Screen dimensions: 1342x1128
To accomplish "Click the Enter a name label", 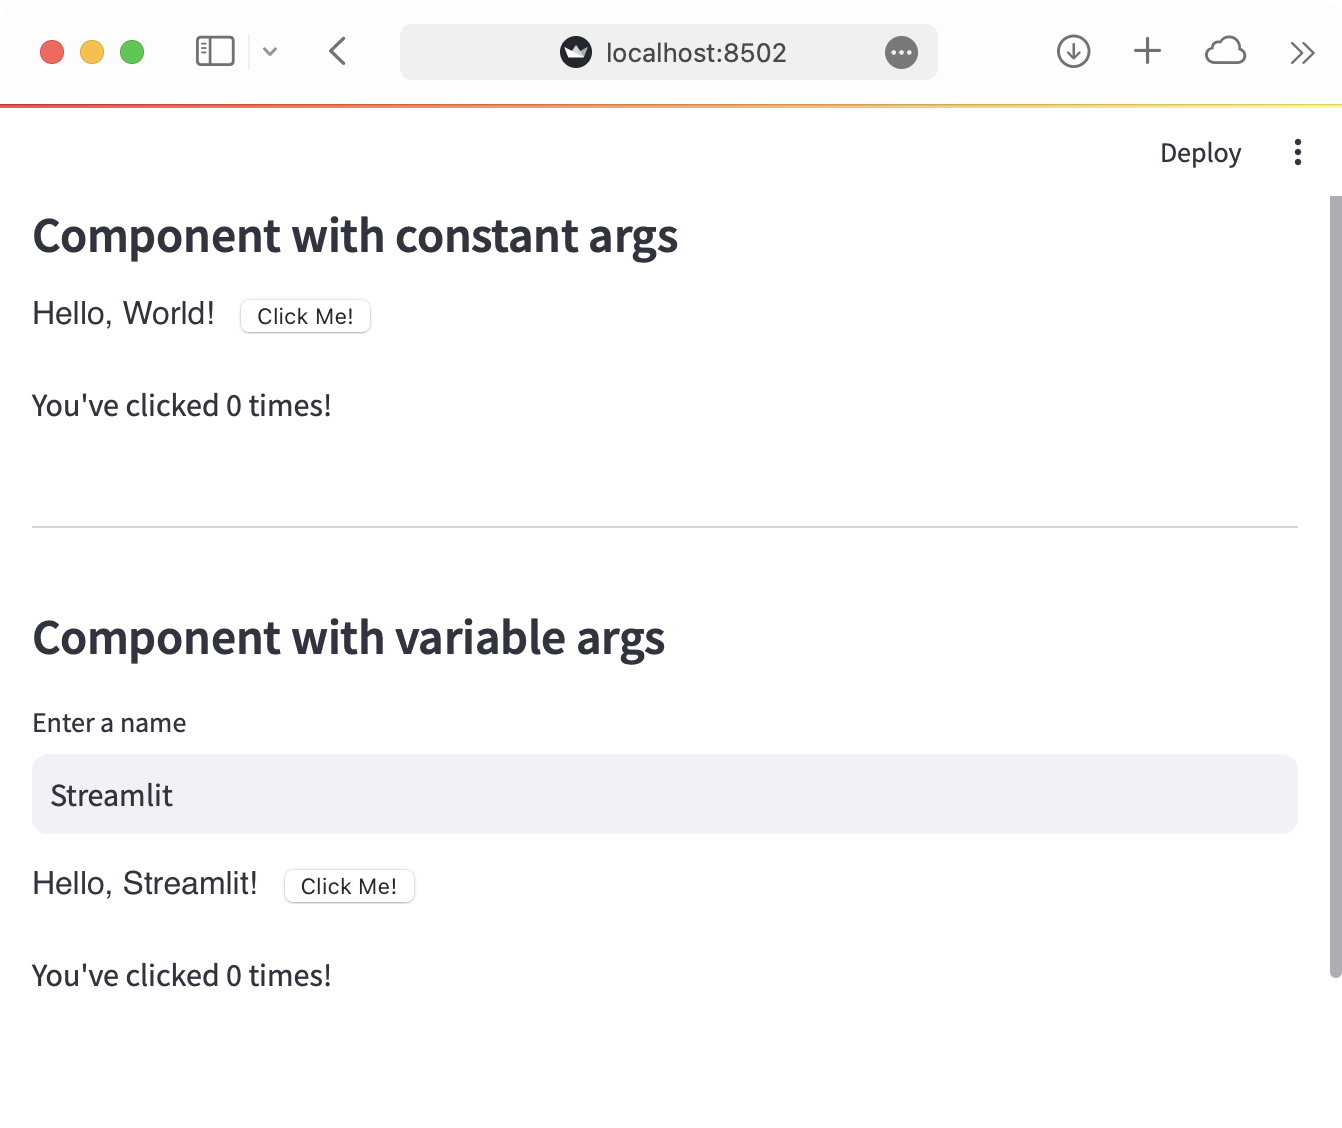I will 109,723.
